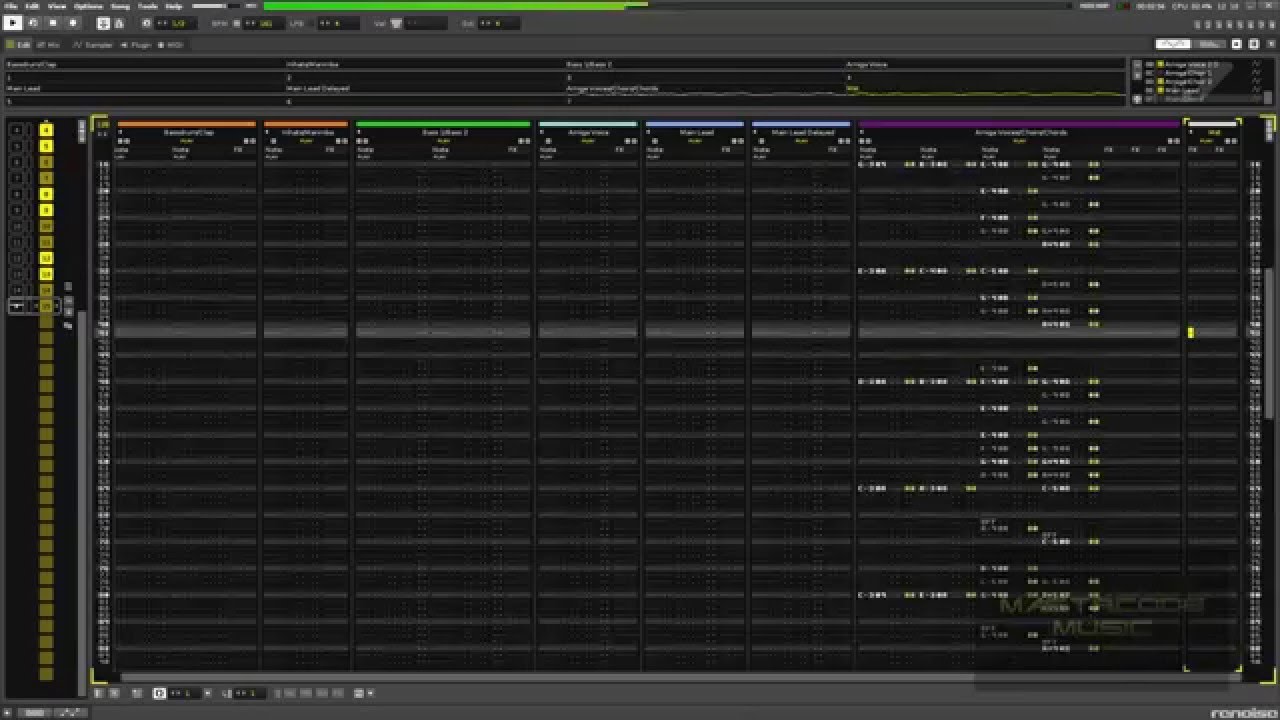Image resolution: width=1280 pixels, height=720 pixels.
Task: Switch to the Edit tab
Action: [19, 45]
